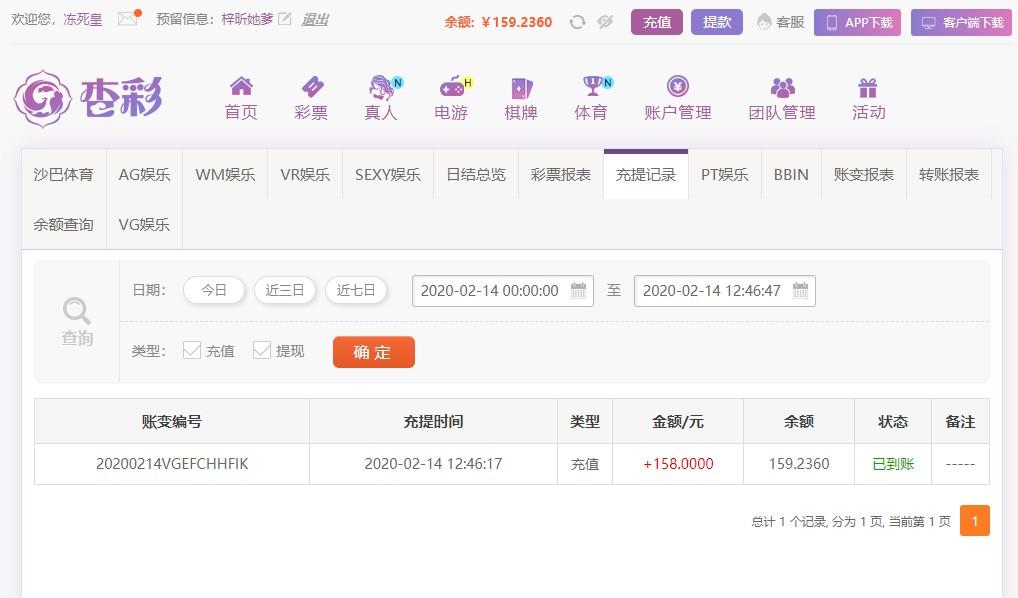Open the message envelope icon
This screenshot has height=598, width=1018.
click(126, 18)
